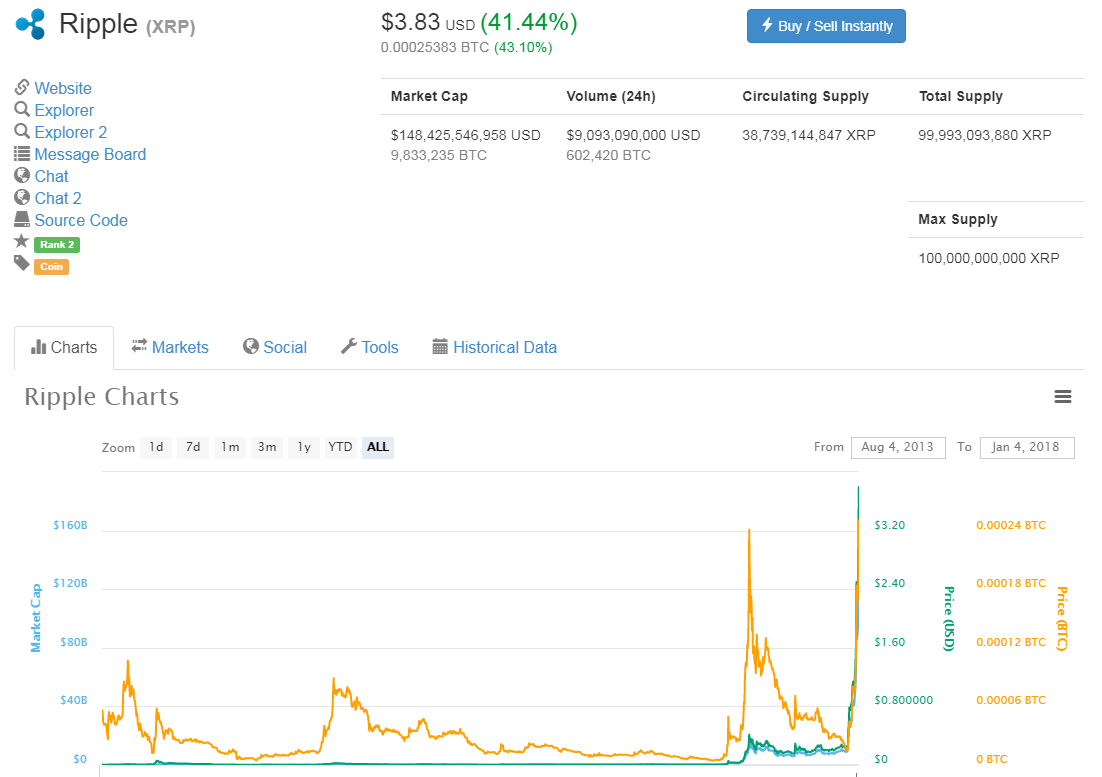1102x777 pixels.
Task: Set chart zoom to 7d
Action: [x=193, y=448]
